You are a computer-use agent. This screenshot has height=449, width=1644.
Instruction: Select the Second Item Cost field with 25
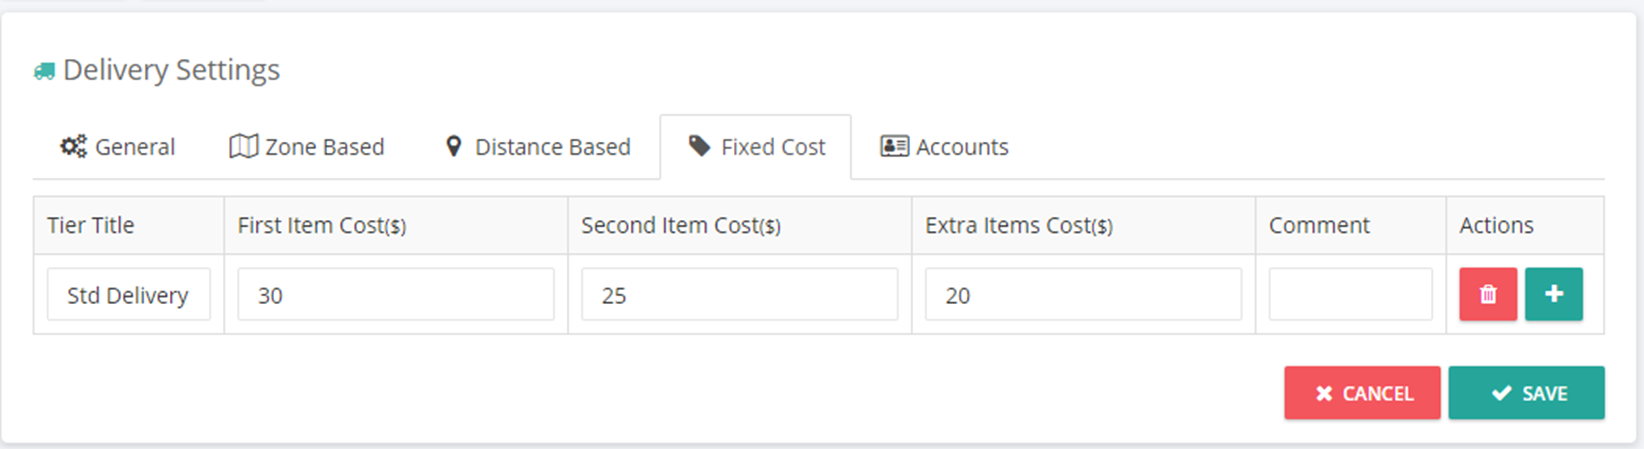(740, 294)
